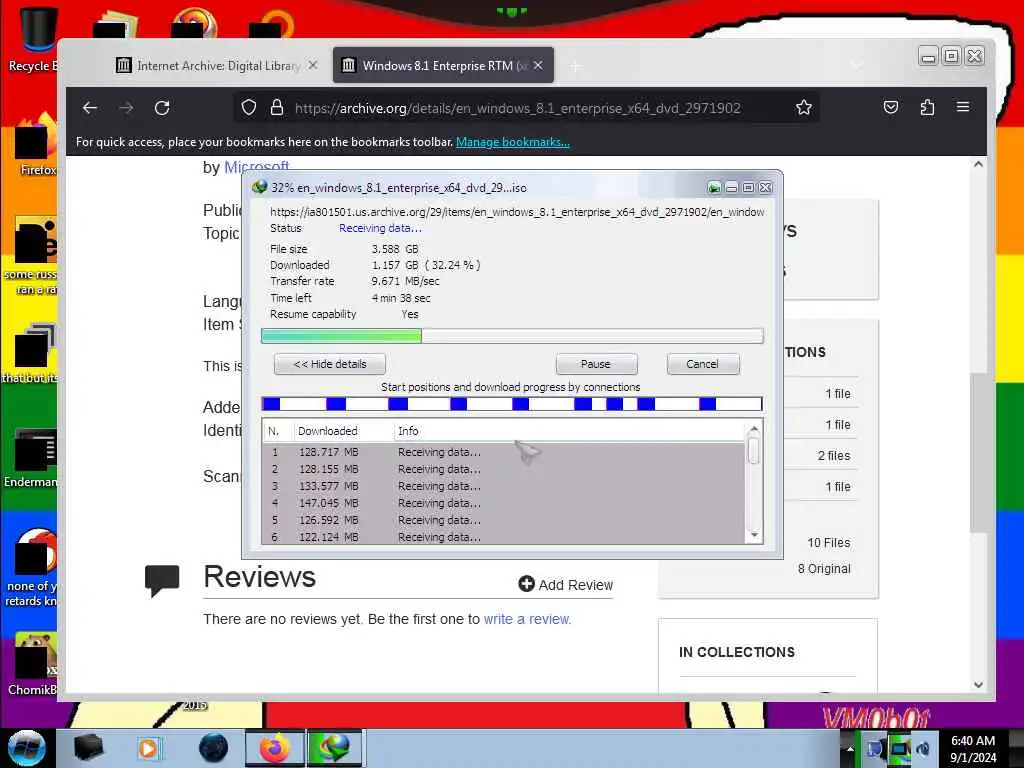Open the dark globe taskbar icon
The width and height of the screenshot is (1024, 768).
tap(214, 748)
